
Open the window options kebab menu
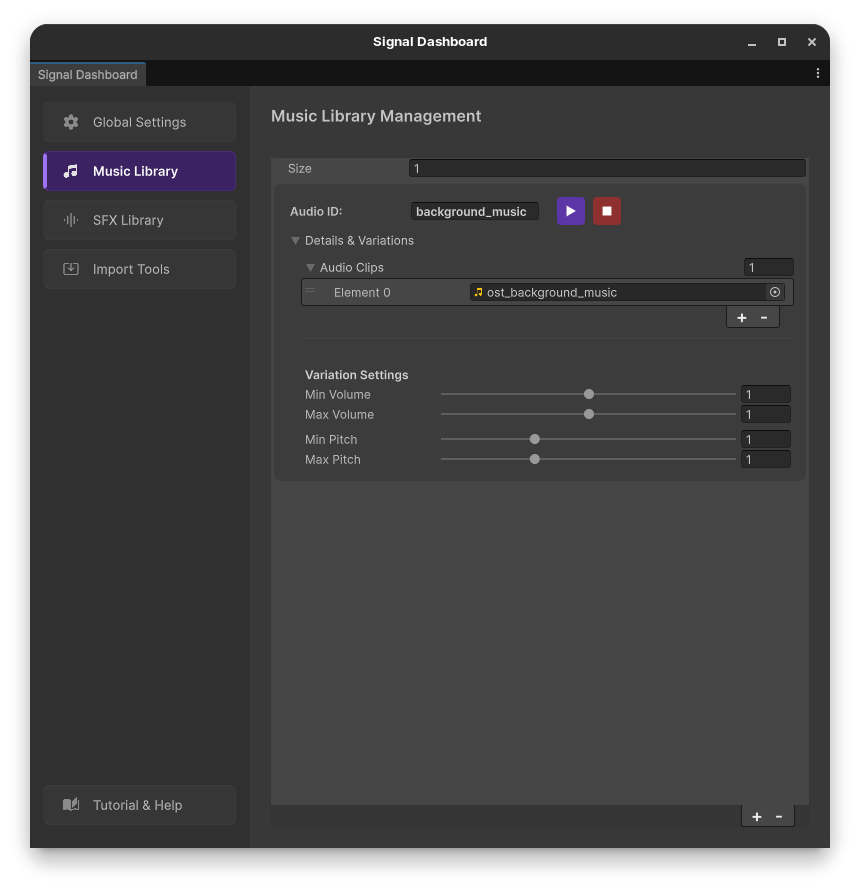[817, 73]
